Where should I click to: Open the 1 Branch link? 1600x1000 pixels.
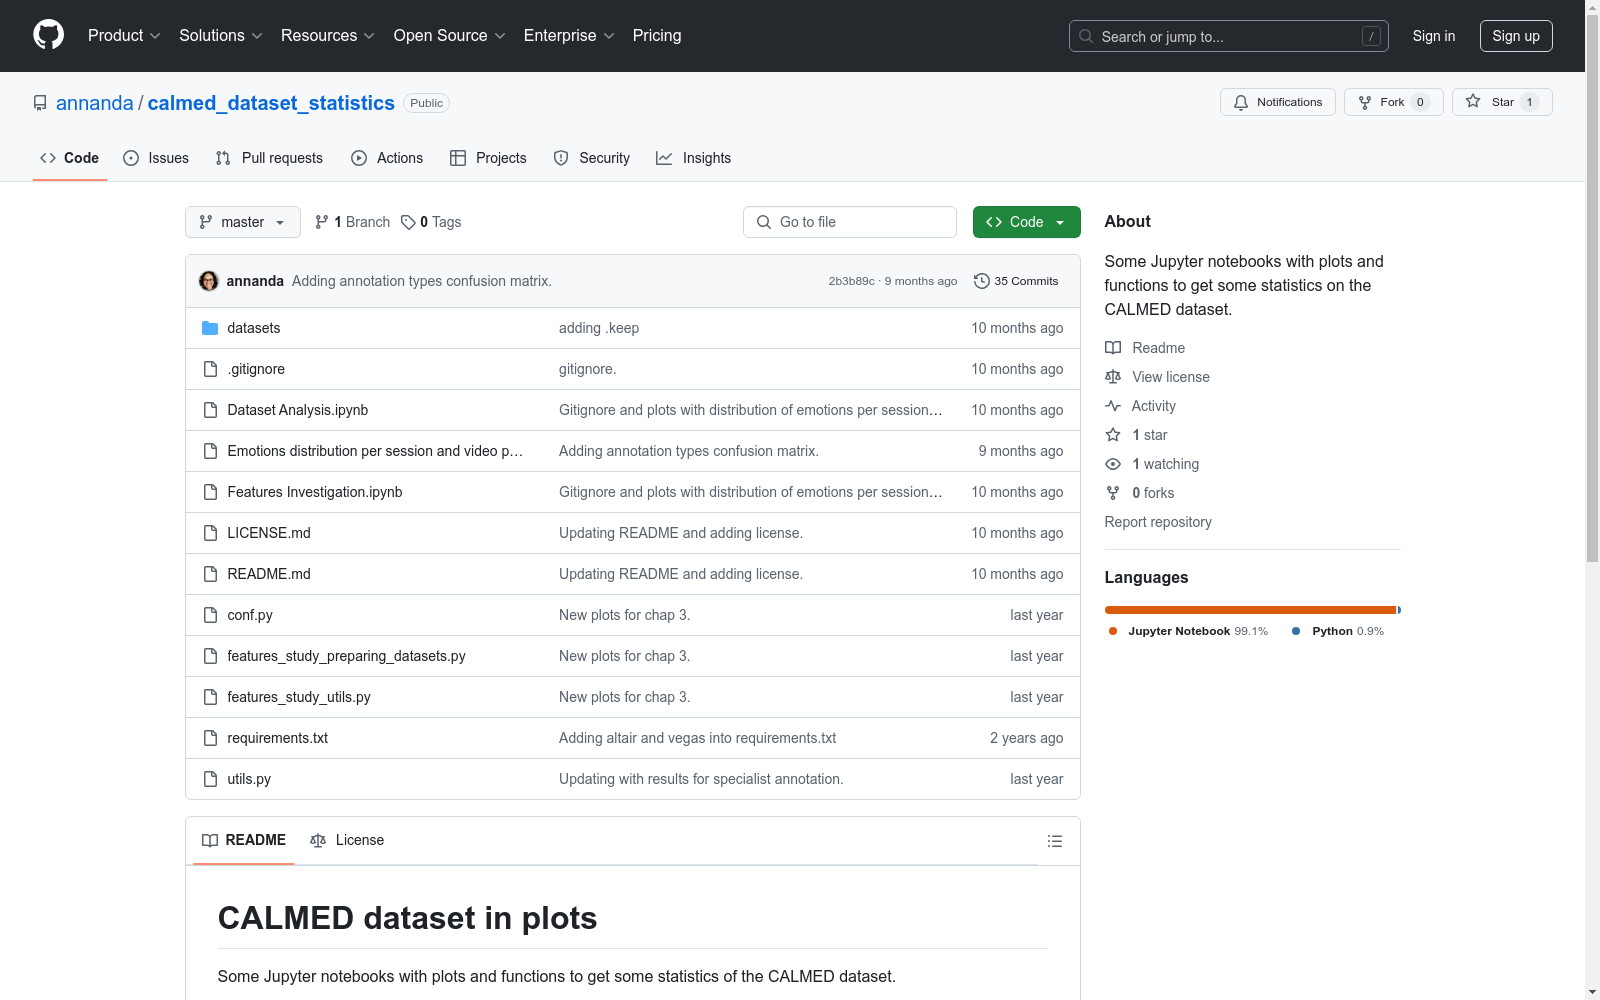click(352, 222)
